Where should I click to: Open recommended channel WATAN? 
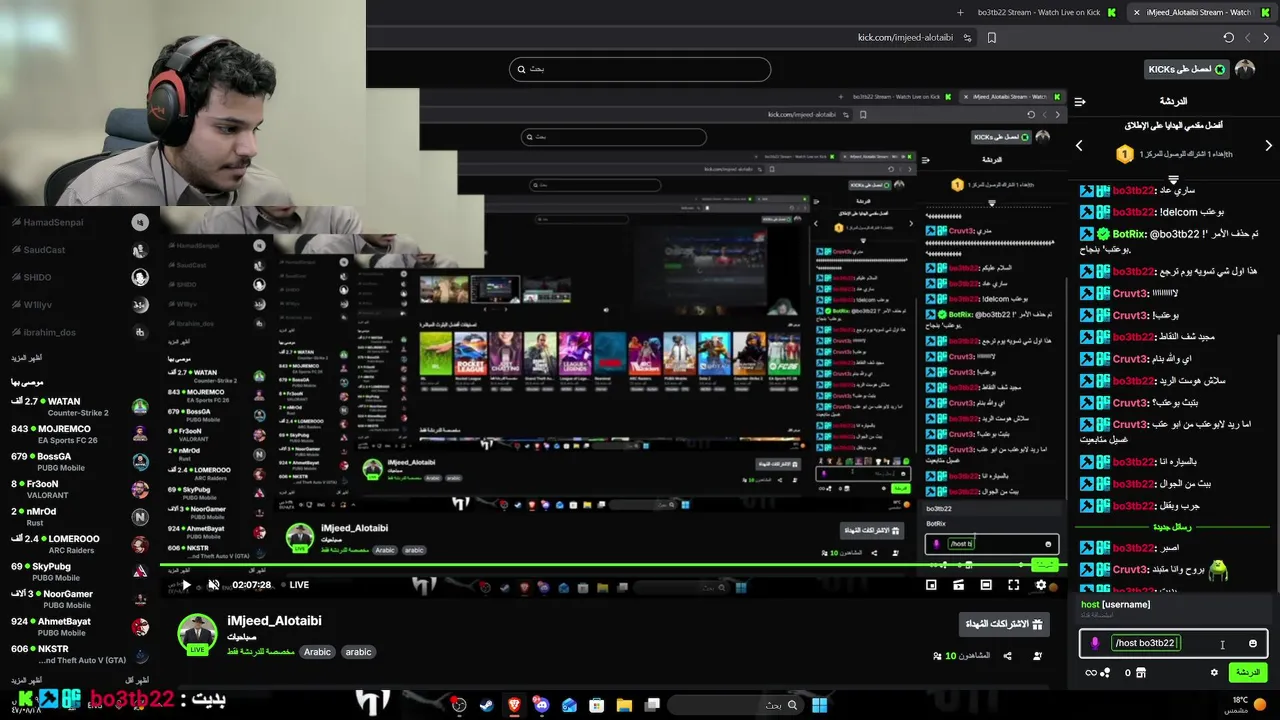(x=80, y=407)
